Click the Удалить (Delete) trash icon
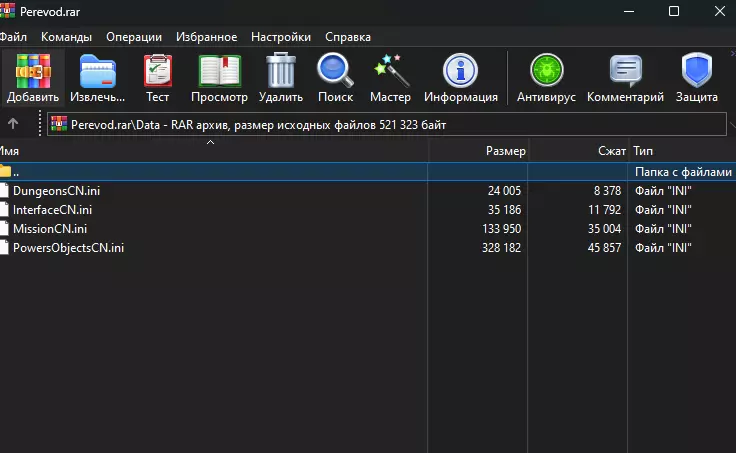736x453 pixels. (281, 70)
